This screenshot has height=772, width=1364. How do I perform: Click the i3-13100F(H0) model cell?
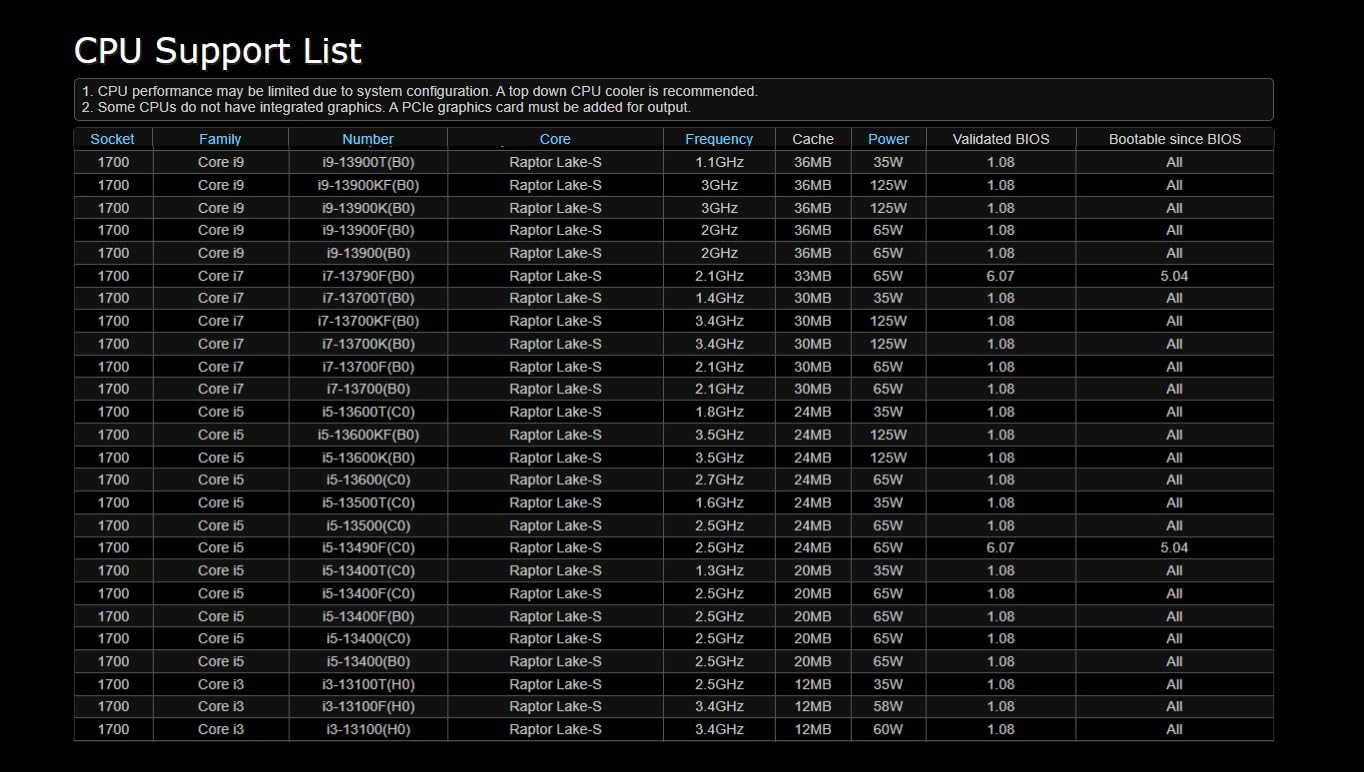[x=368, y=707]
